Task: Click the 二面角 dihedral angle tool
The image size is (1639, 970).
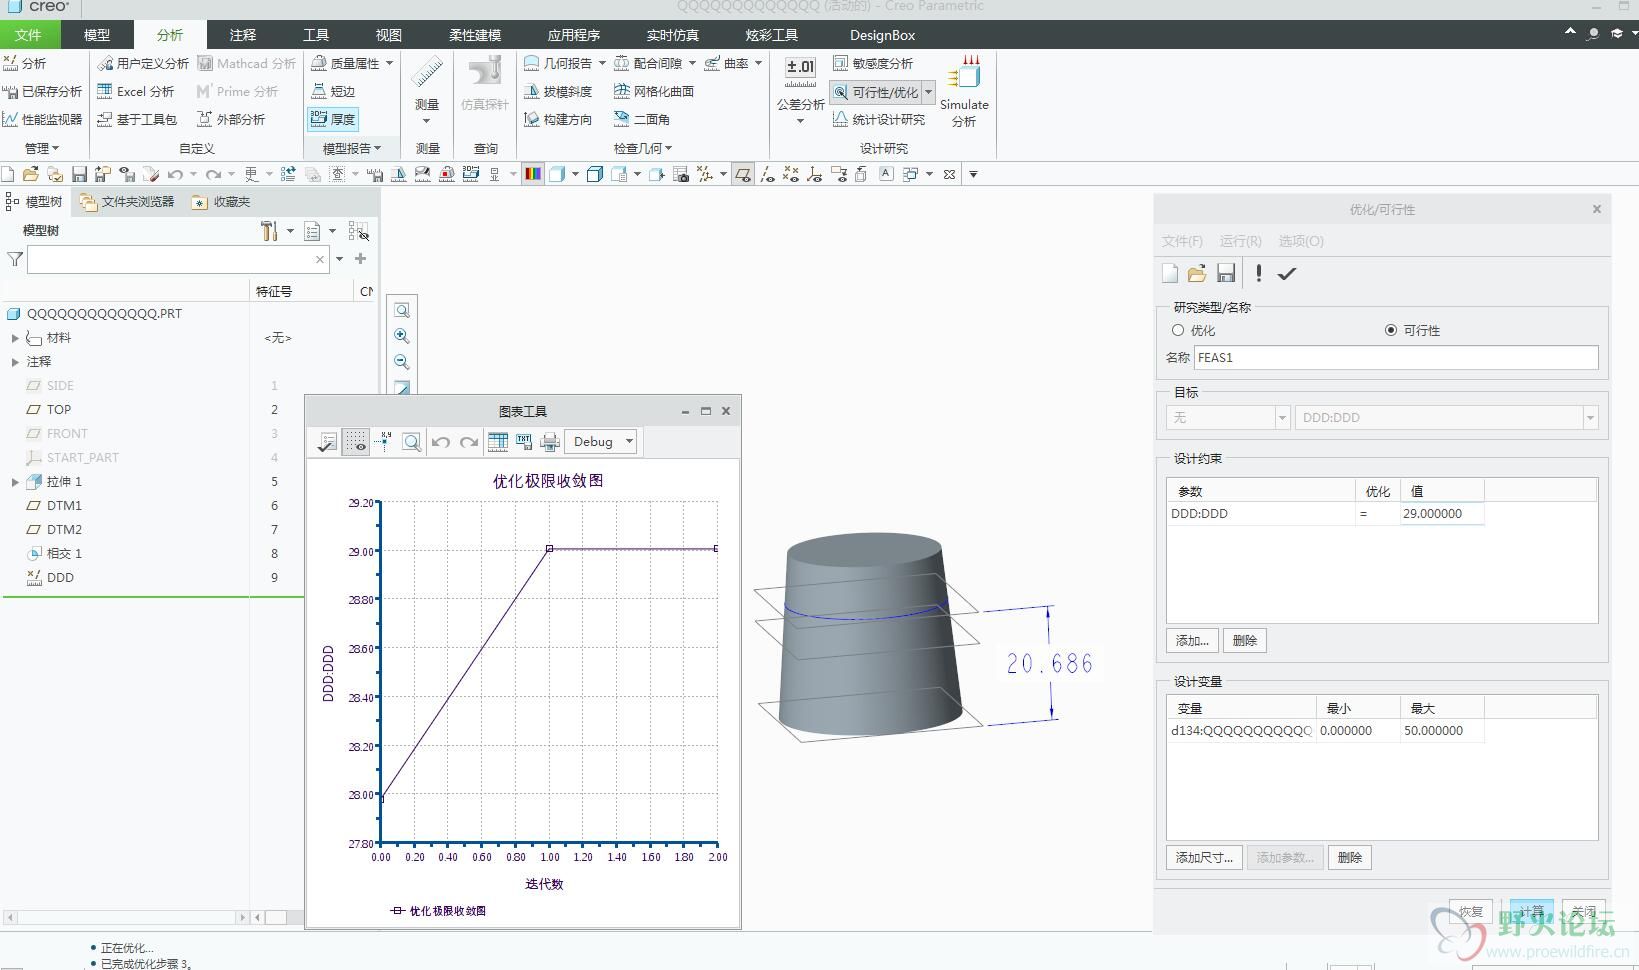Action: point(642,119)
